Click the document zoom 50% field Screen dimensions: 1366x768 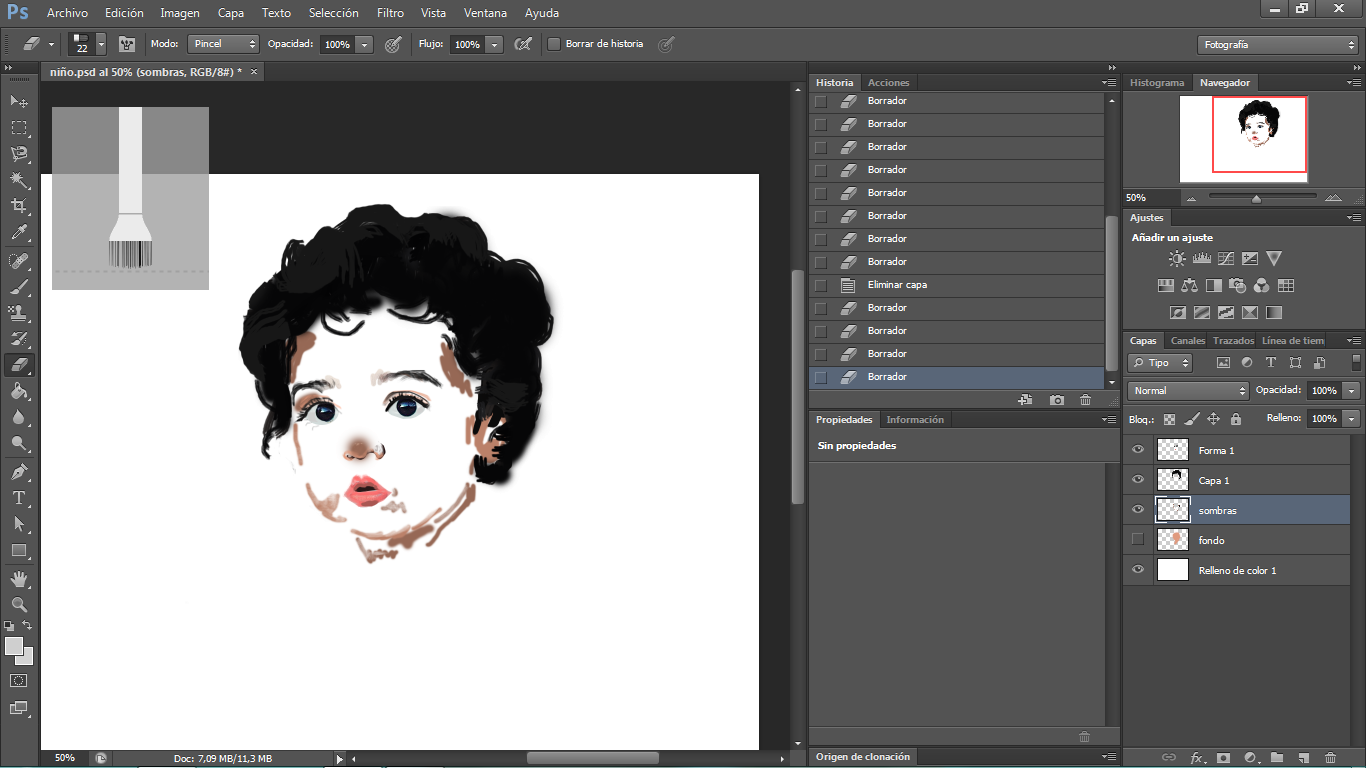coord(64,758)
